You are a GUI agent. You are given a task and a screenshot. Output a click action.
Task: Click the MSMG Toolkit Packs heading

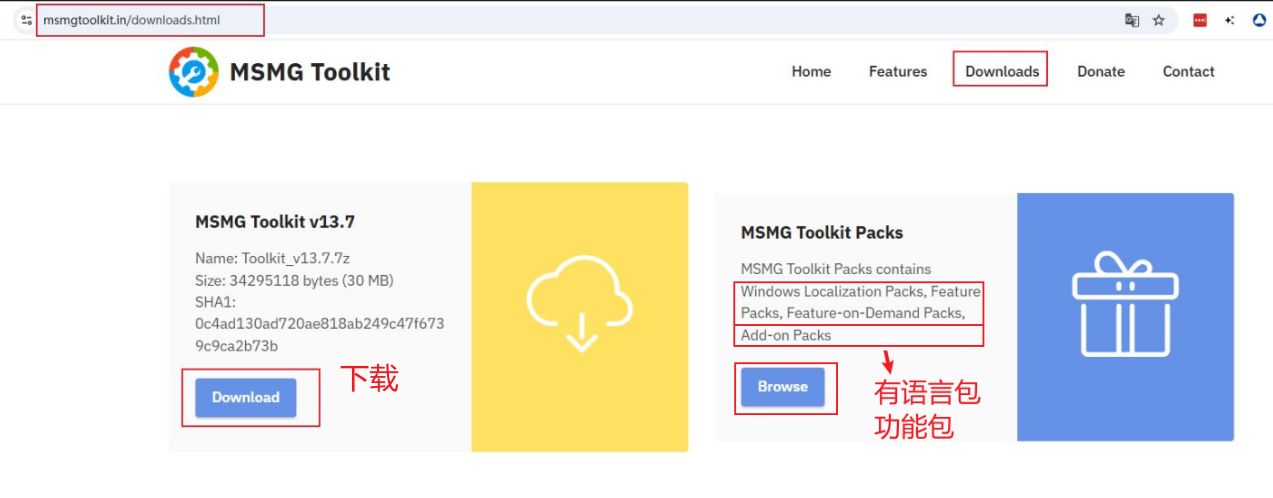tap(821, 233)
